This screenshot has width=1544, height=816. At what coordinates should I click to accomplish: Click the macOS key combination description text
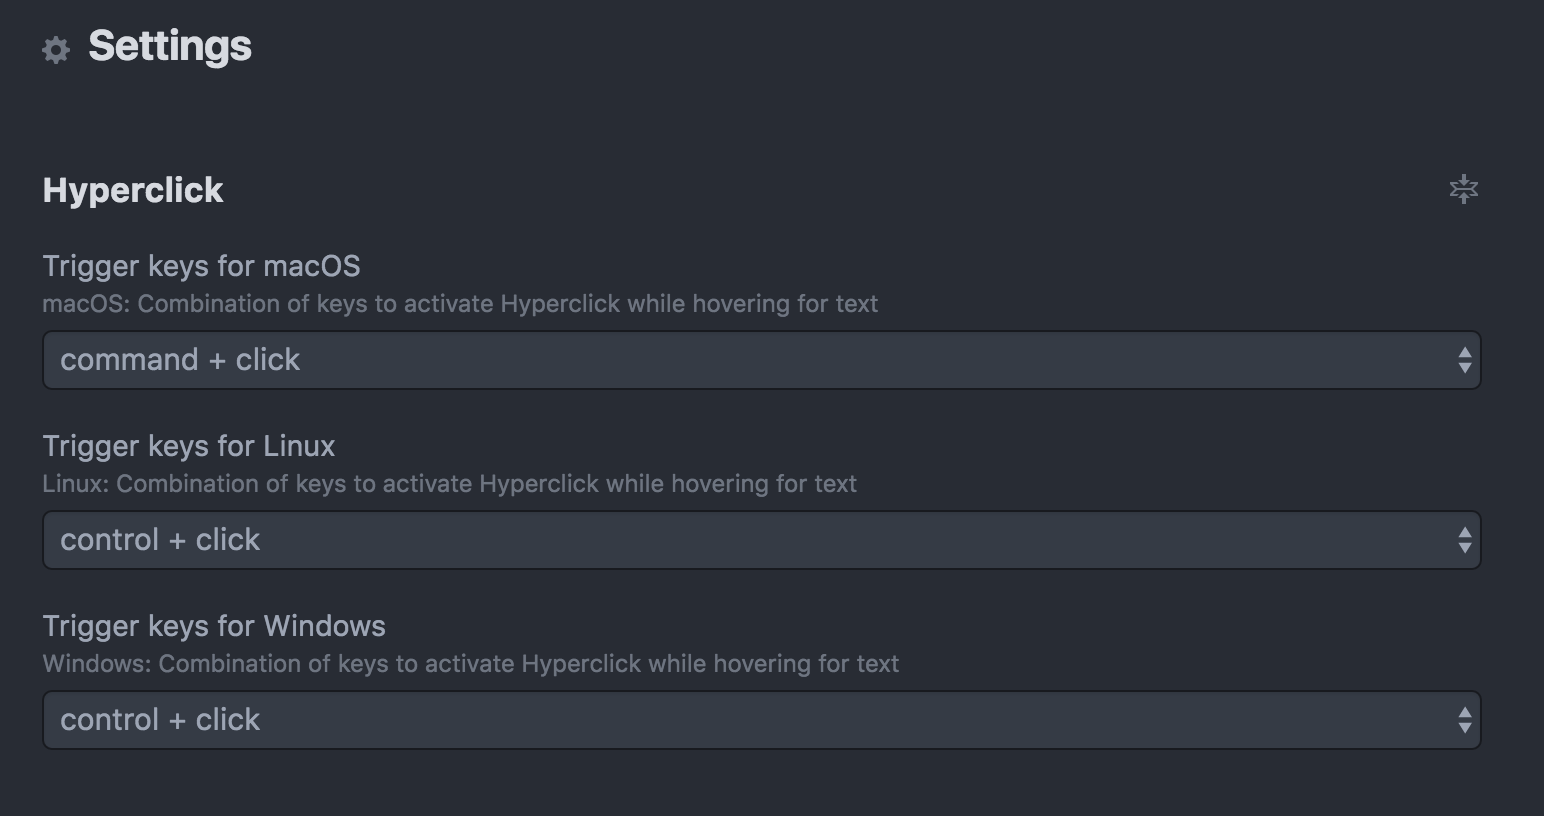point(460,304)
